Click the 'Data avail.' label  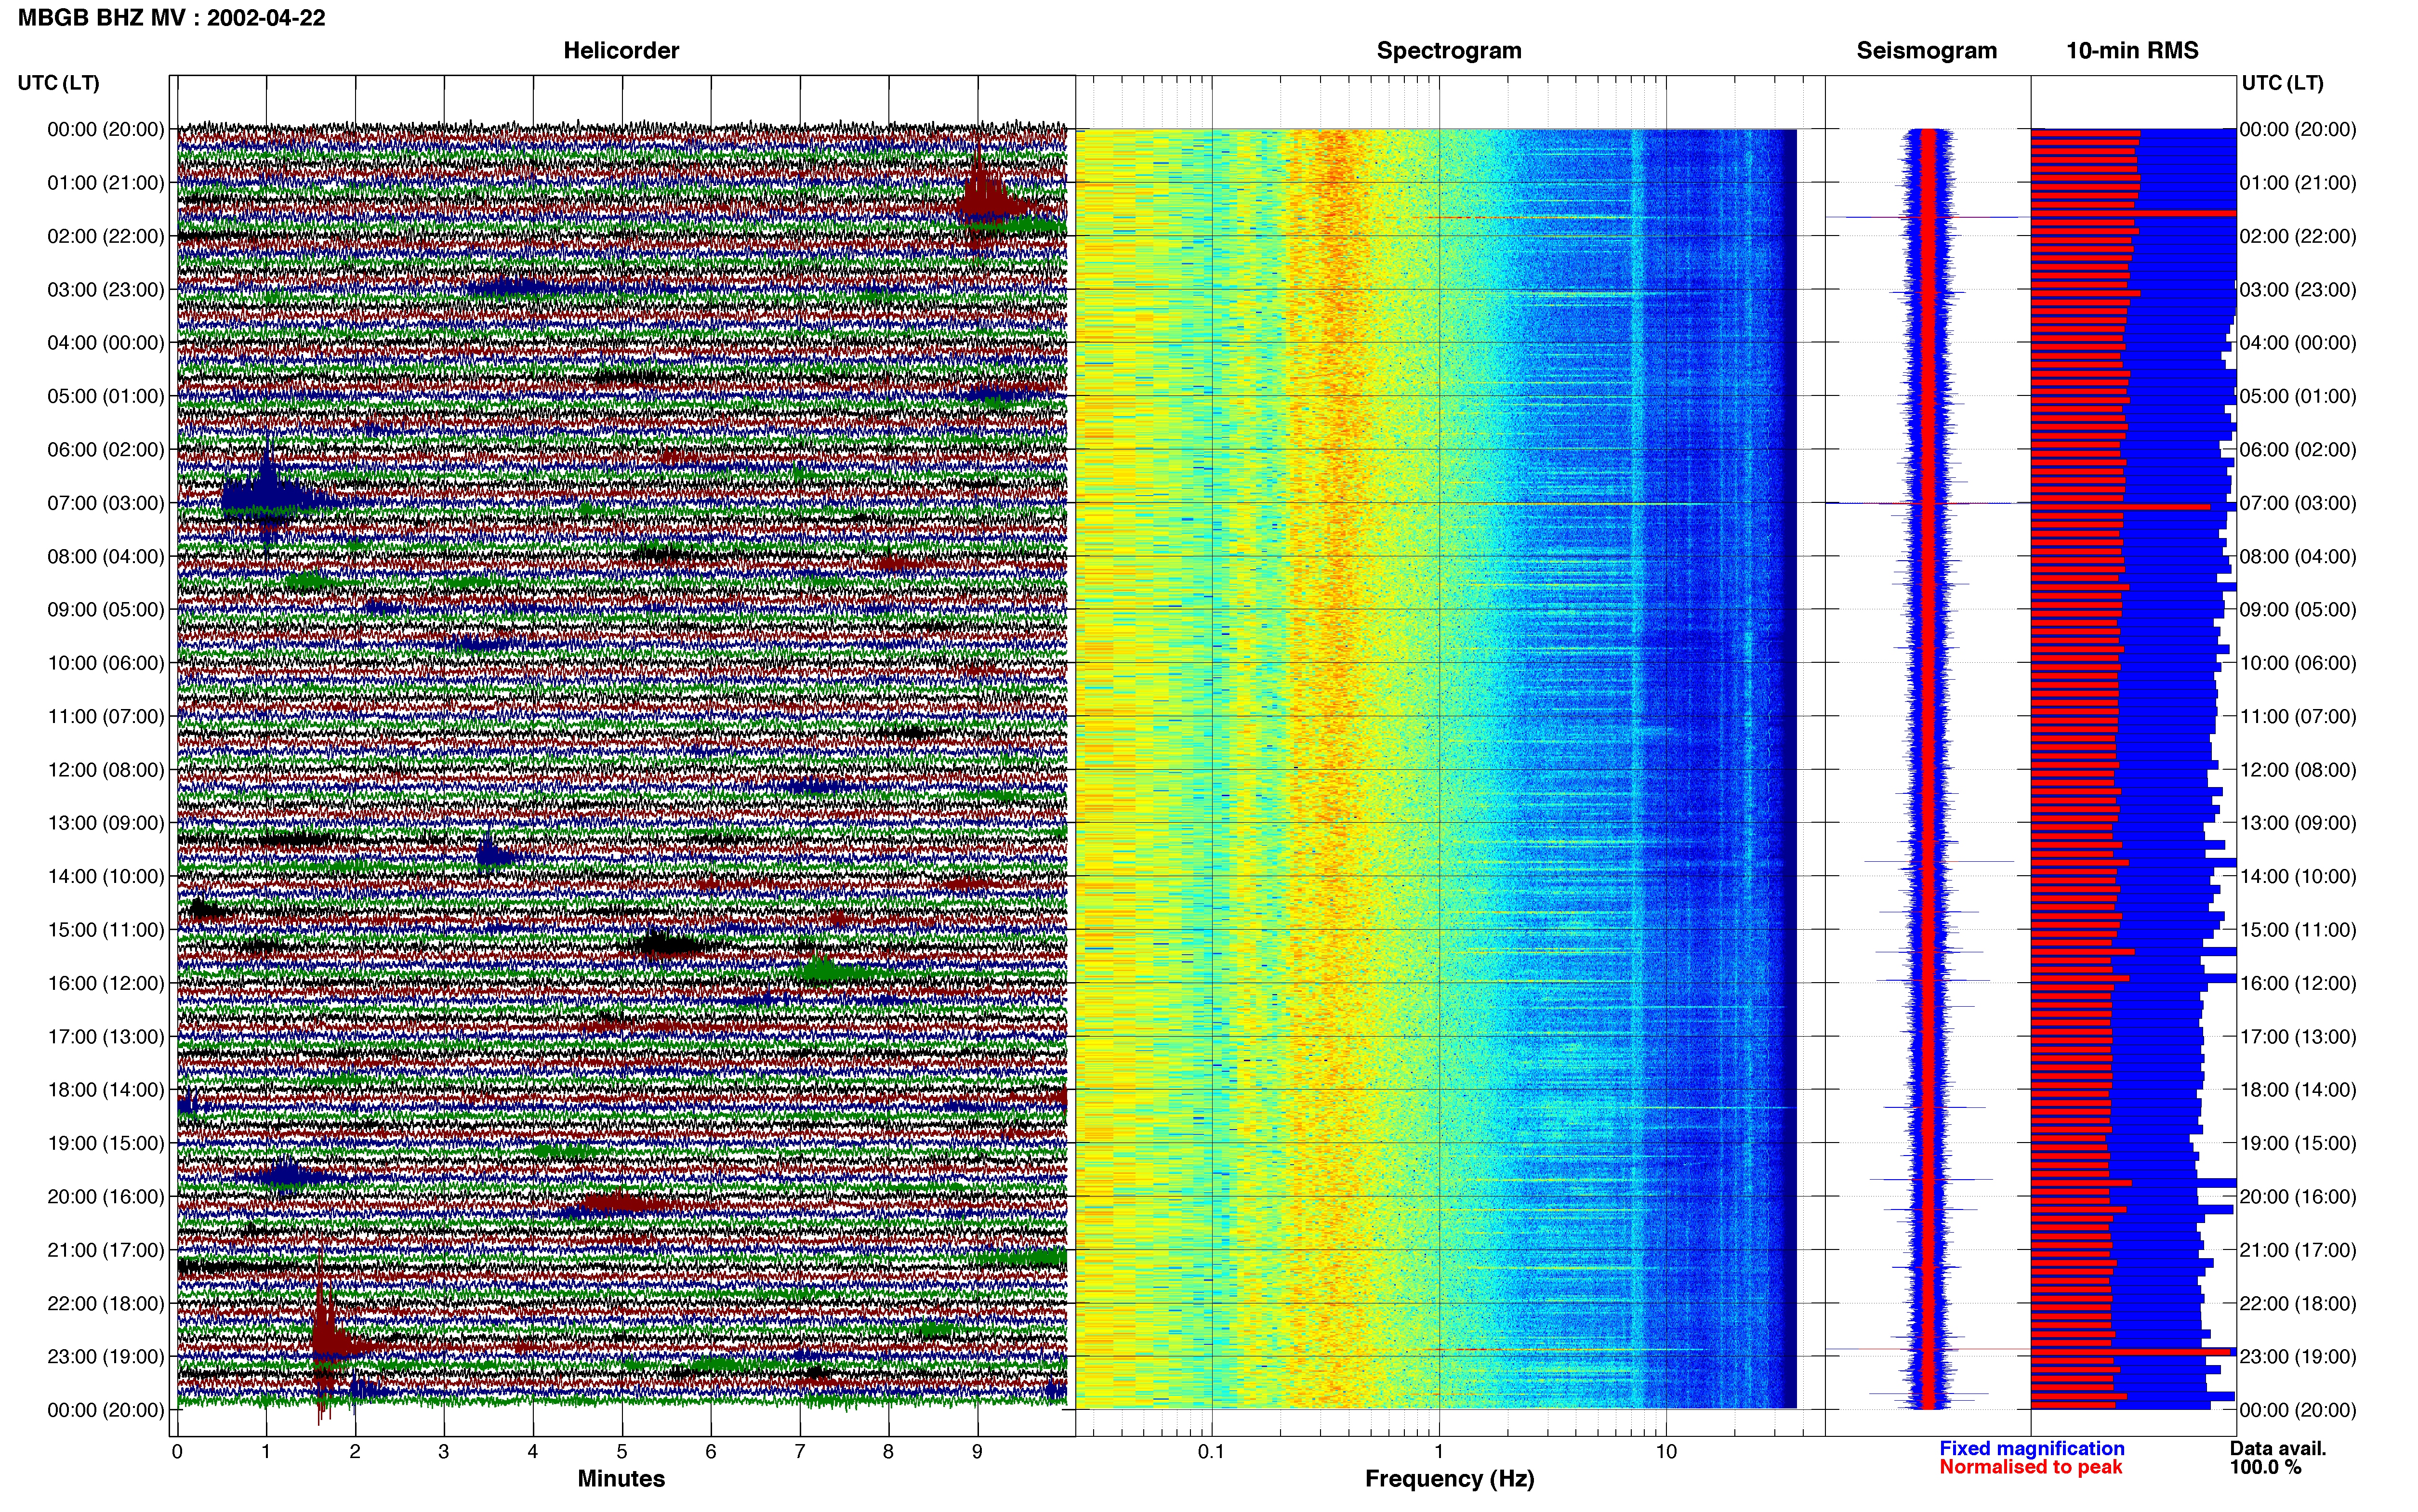(2278, 1448)
